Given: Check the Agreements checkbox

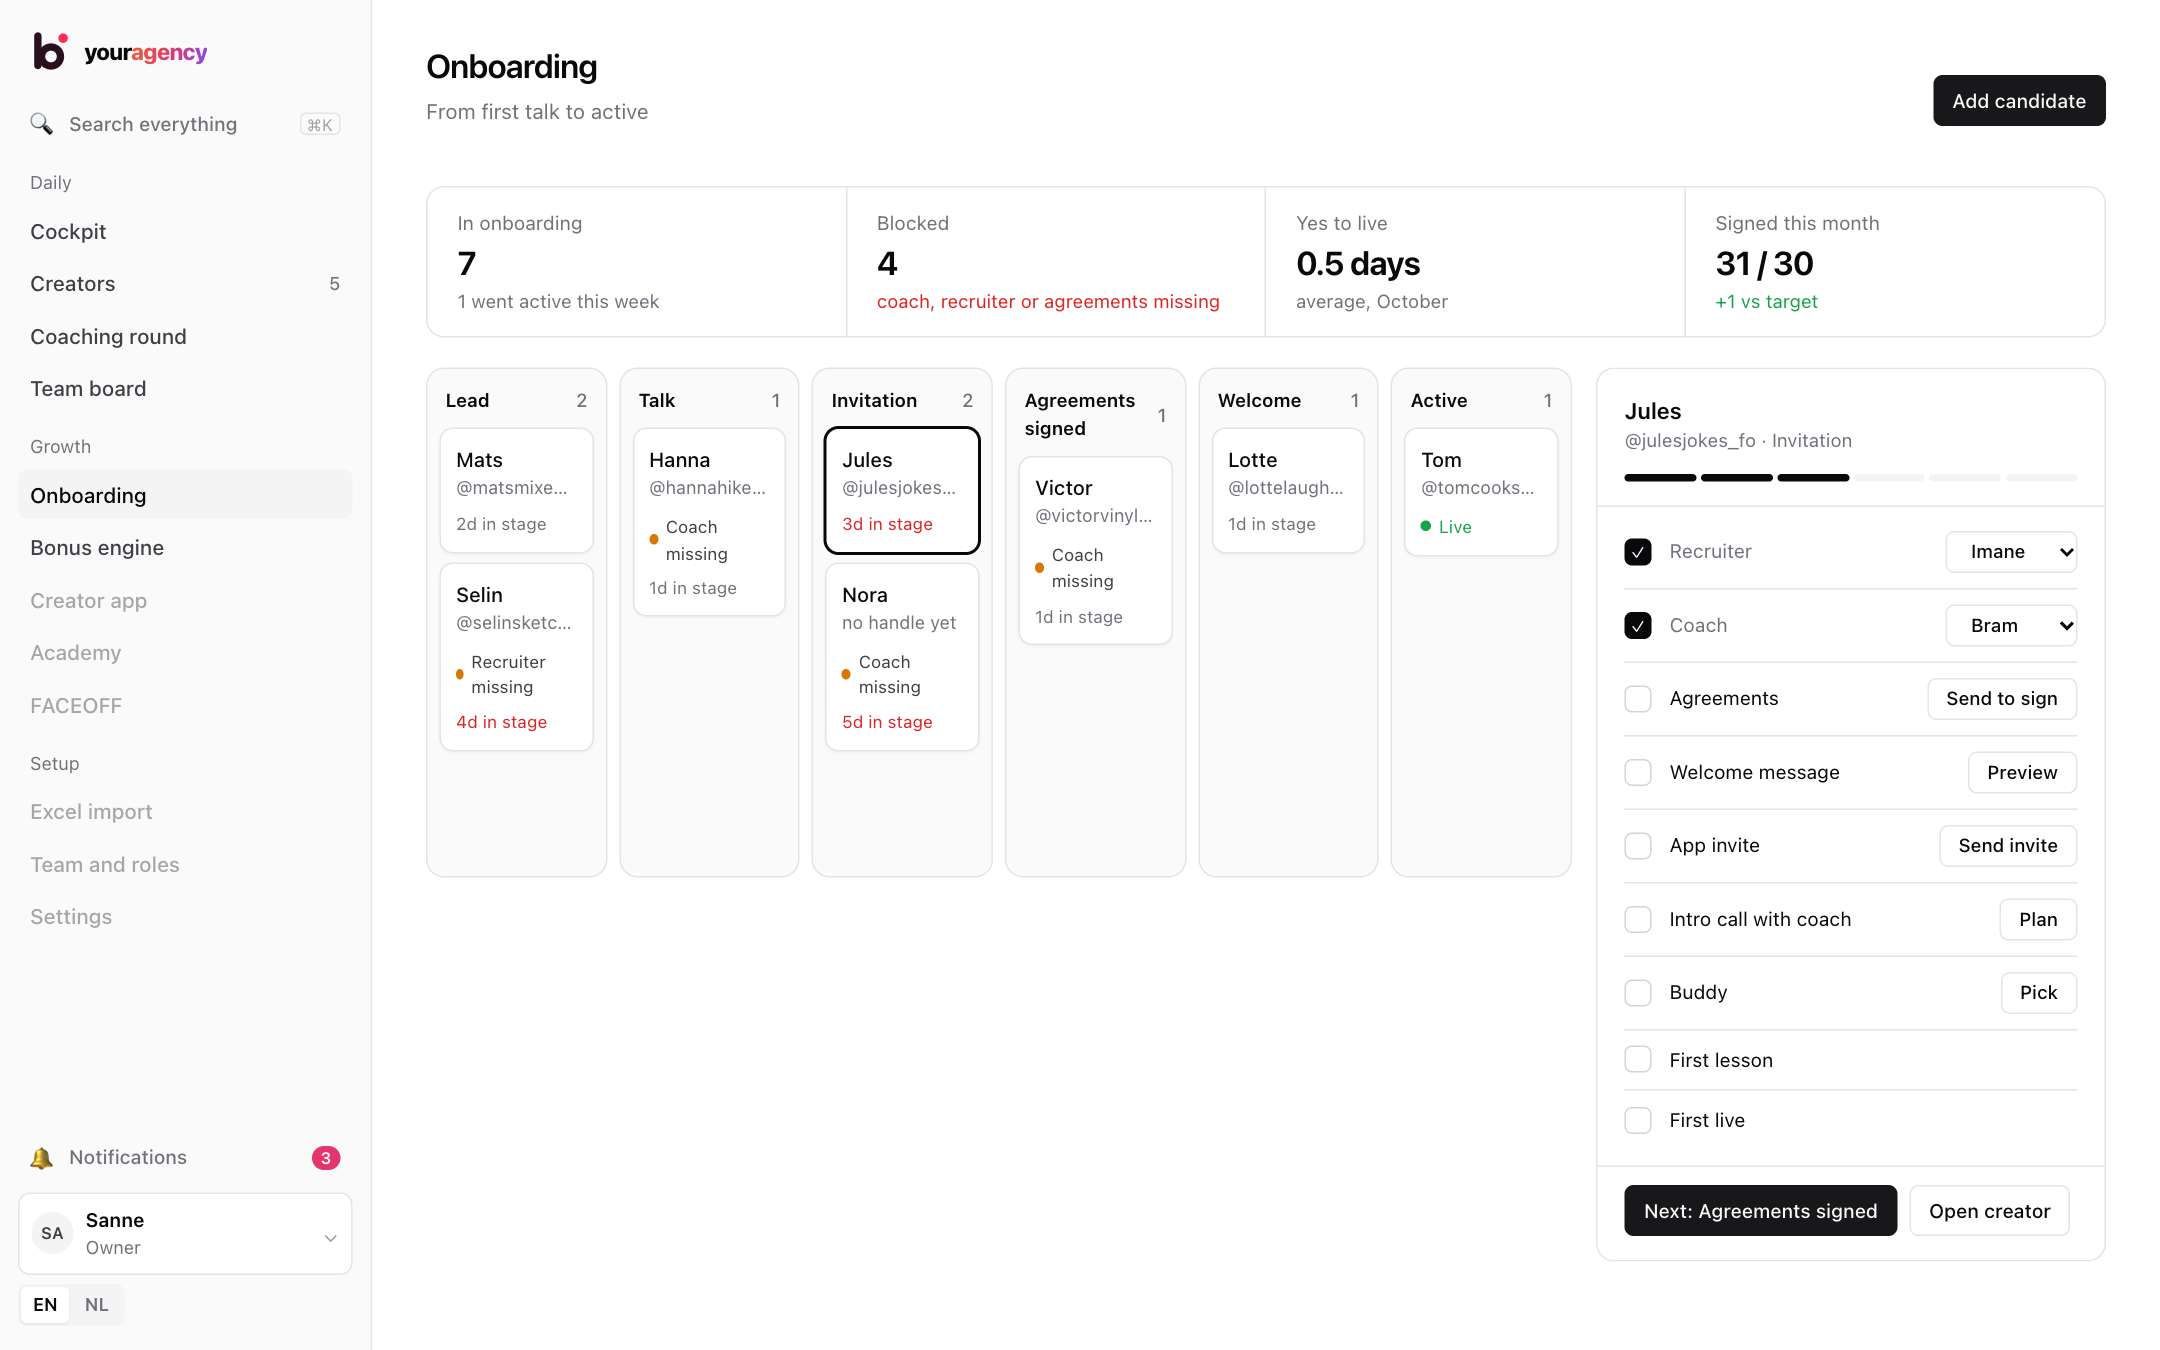Looking at the screenshot, I should [x=1638, y=699].
